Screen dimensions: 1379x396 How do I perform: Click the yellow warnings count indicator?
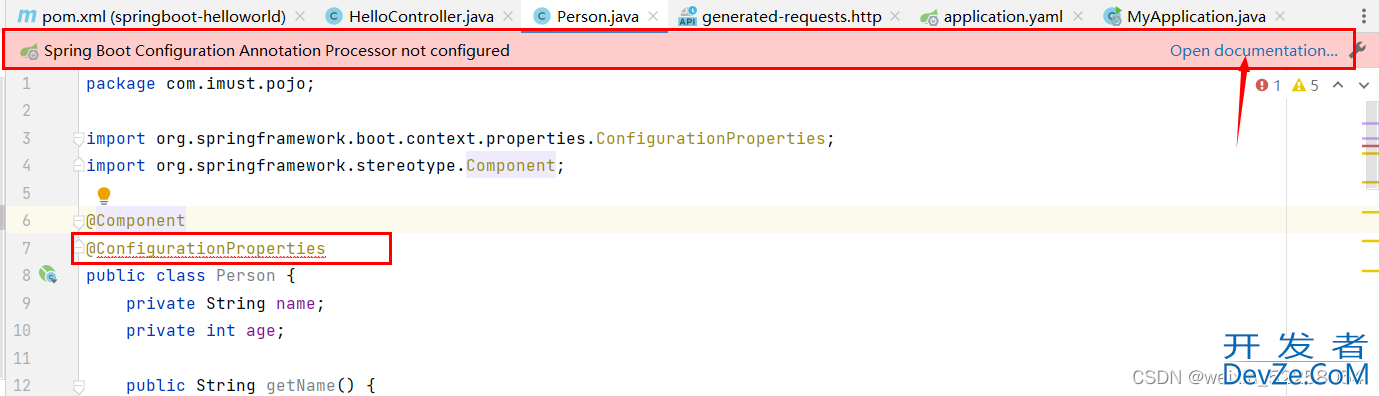pyautogui.click(x=1306, y=85)
